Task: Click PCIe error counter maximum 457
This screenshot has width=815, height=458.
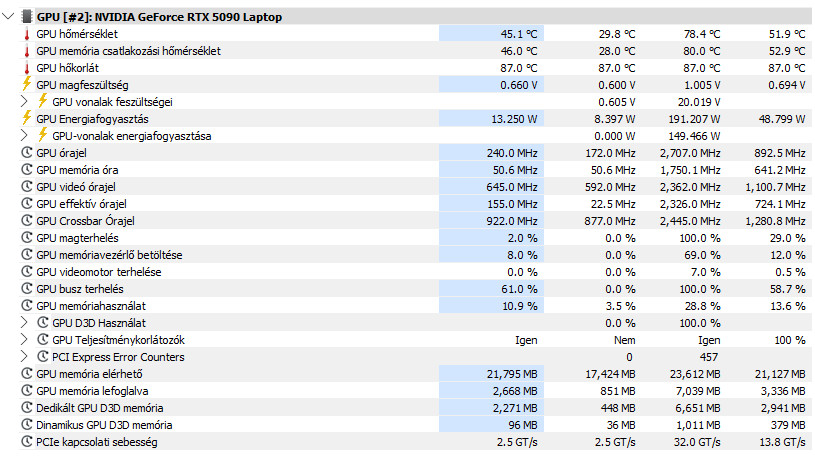Action: [709, 357]
